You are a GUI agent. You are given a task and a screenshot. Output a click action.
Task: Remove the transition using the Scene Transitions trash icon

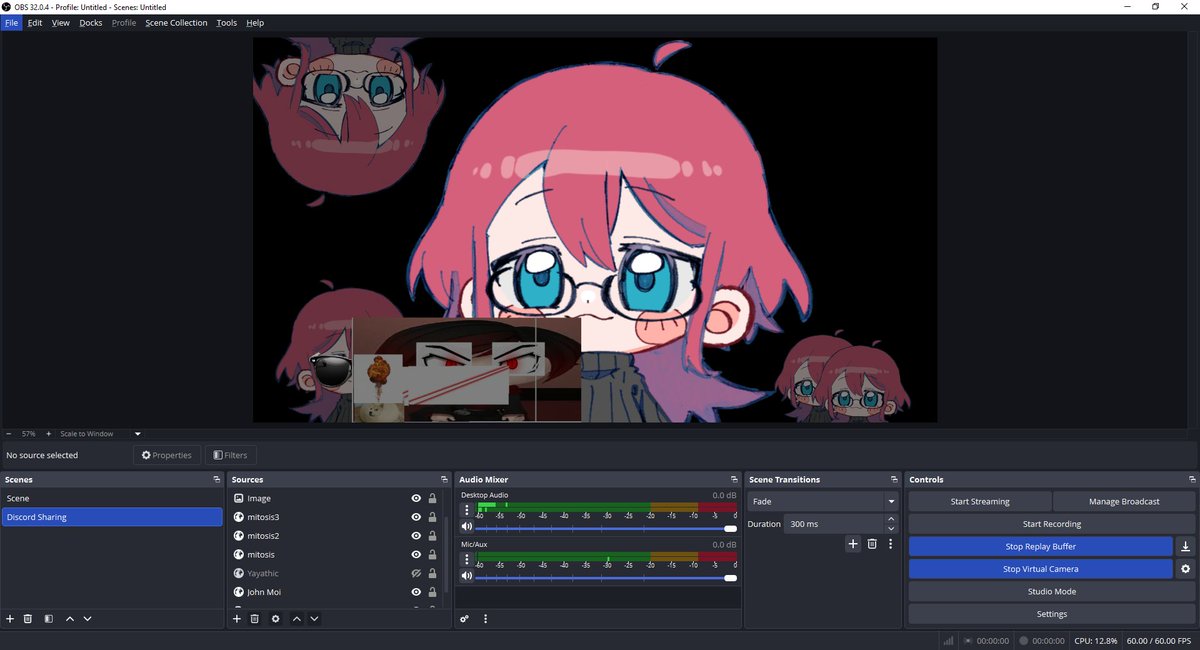[872, 544]
